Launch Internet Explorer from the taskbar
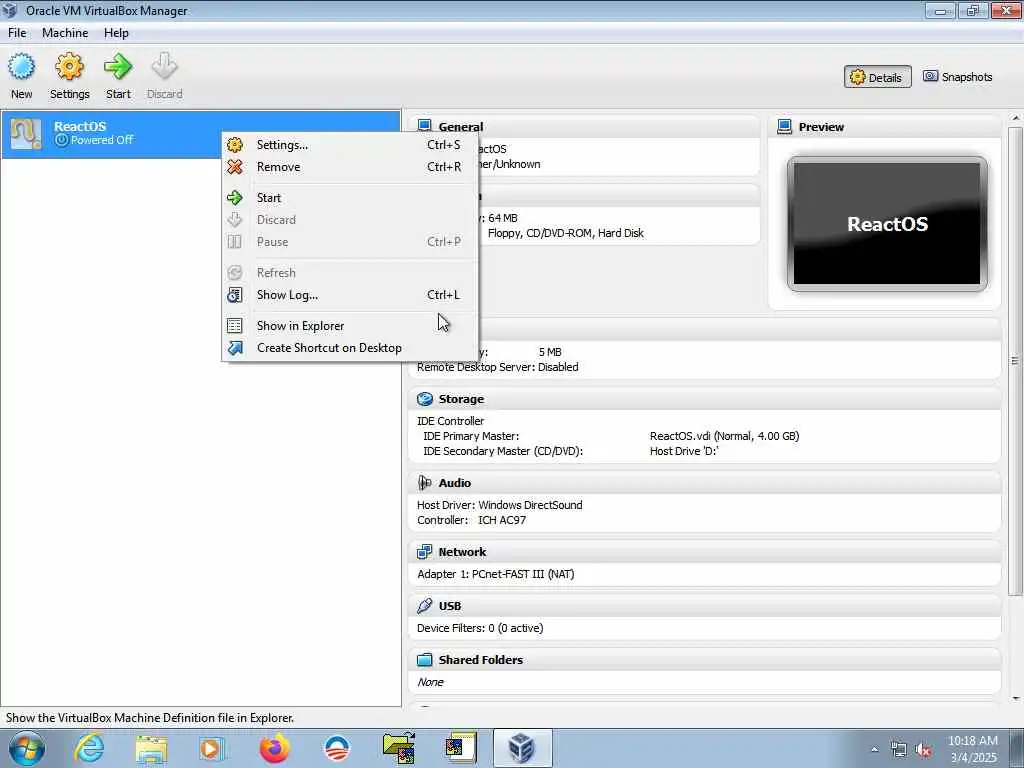The image size is (1024, 768). pyautogui.click(x=89, y=748)
